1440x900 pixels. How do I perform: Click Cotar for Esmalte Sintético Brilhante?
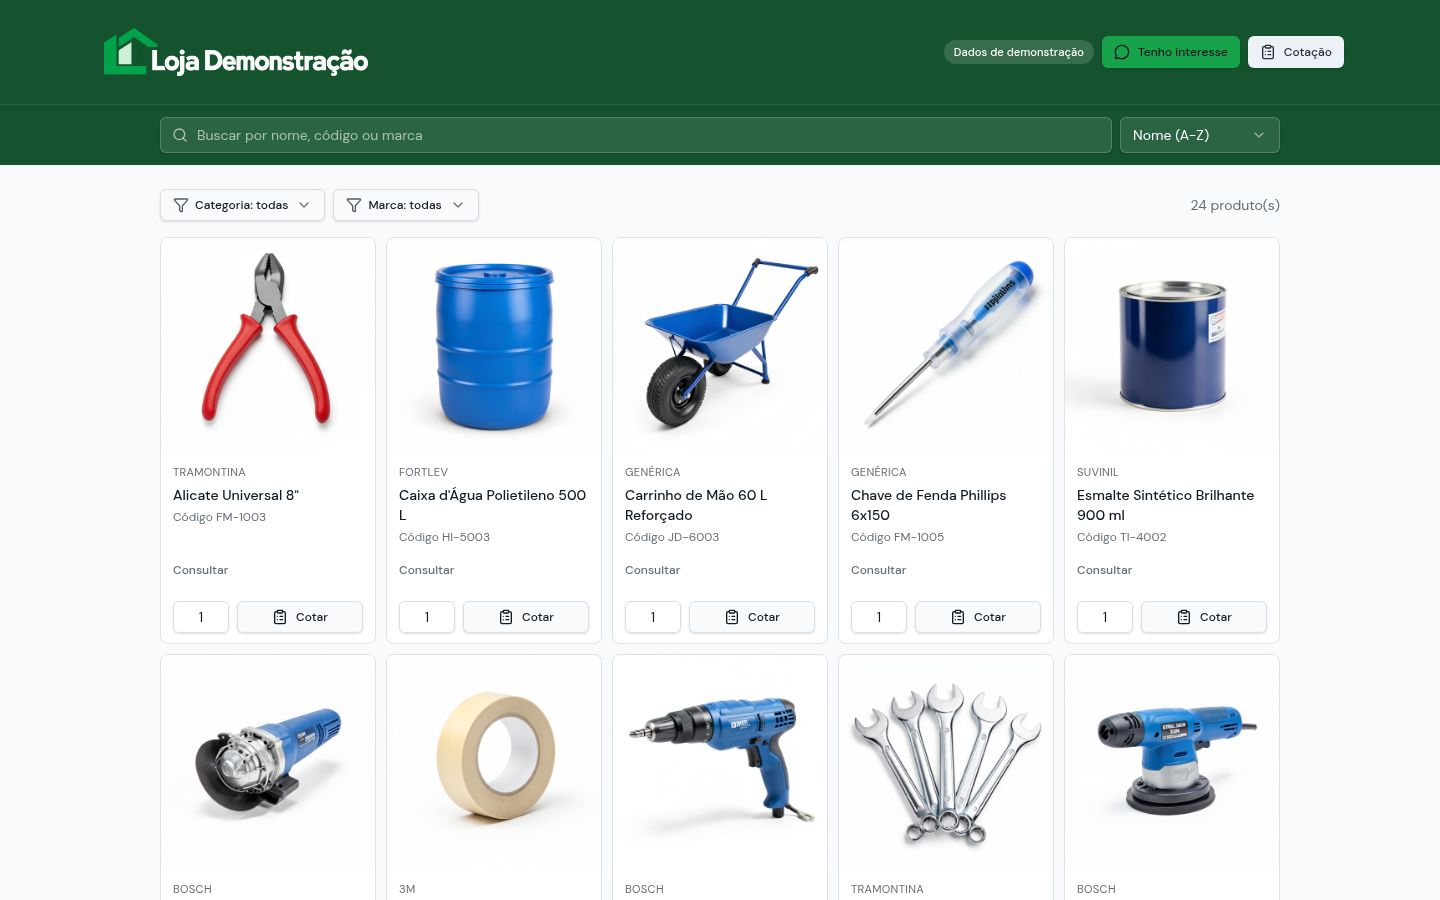(1204, 617)
